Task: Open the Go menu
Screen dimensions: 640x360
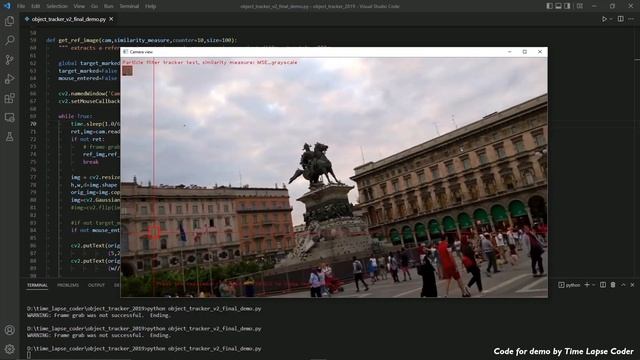Action: 94,6
